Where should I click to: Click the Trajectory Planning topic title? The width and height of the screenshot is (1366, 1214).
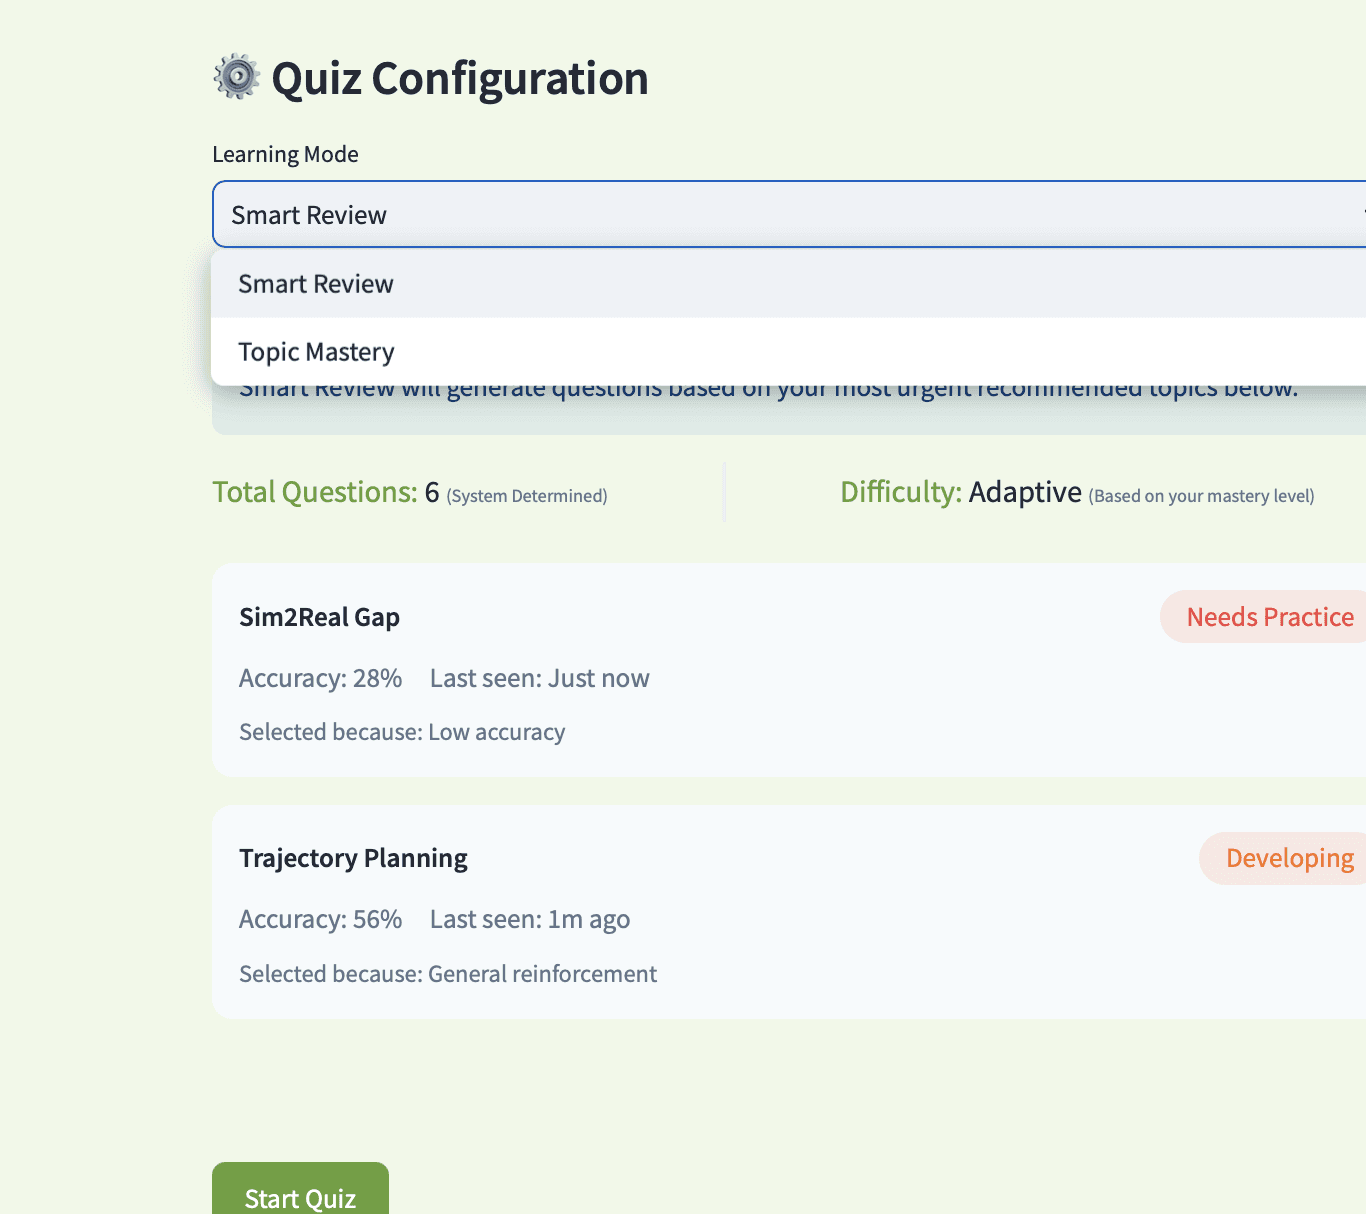353,858
